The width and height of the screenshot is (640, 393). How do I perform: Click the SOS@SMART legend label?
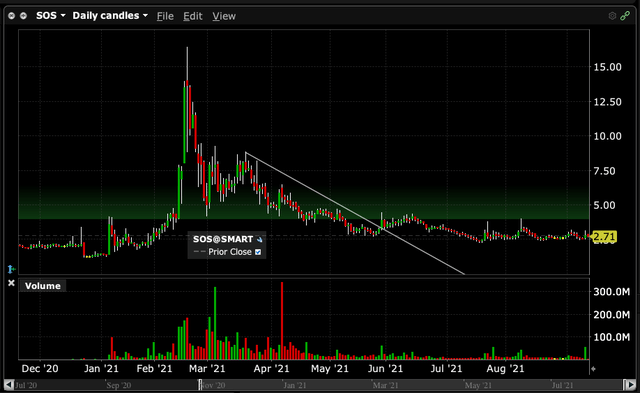pyautogui.click(x=223, y=239)
